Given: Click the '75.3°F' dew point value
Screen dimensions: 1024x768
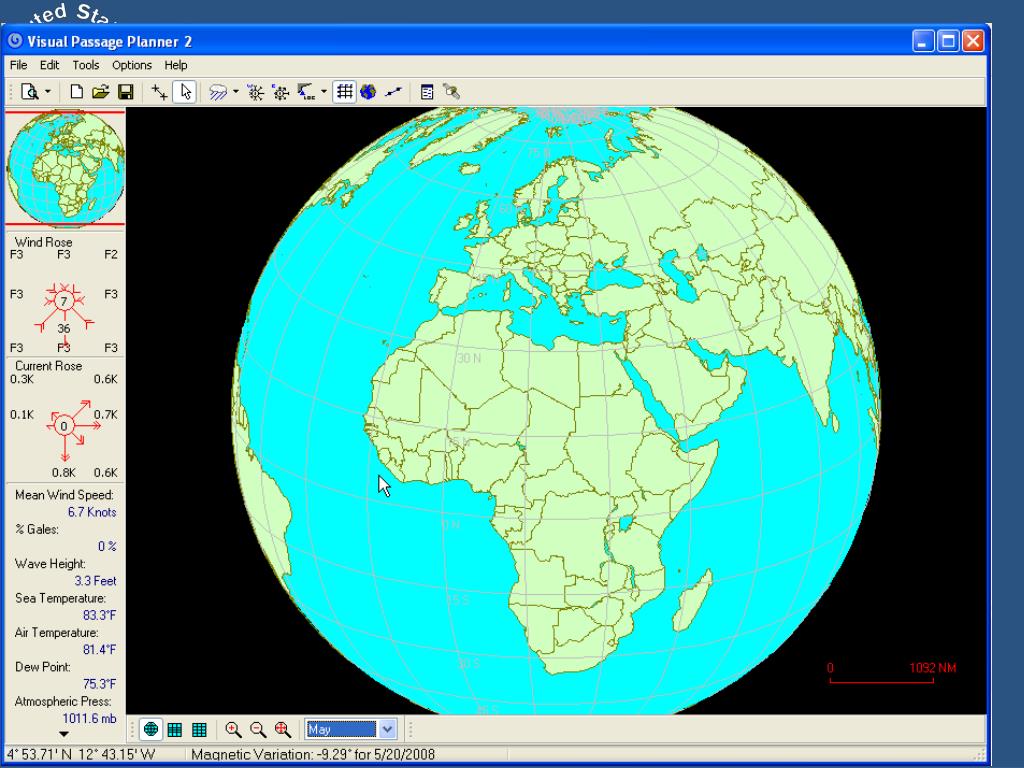Looking at the screenshot, I should click(x=99, y=684).
